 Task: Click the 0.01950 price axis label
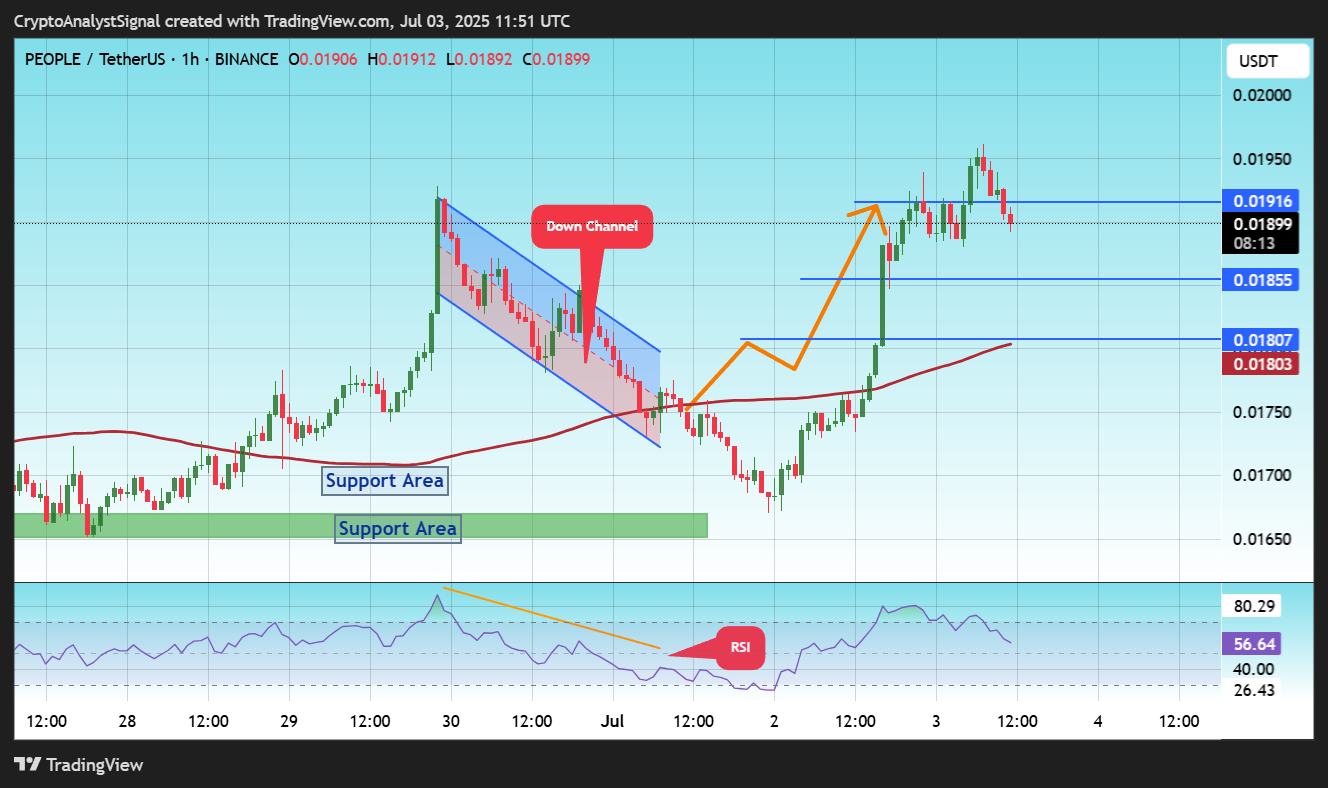pos(1261,159)
